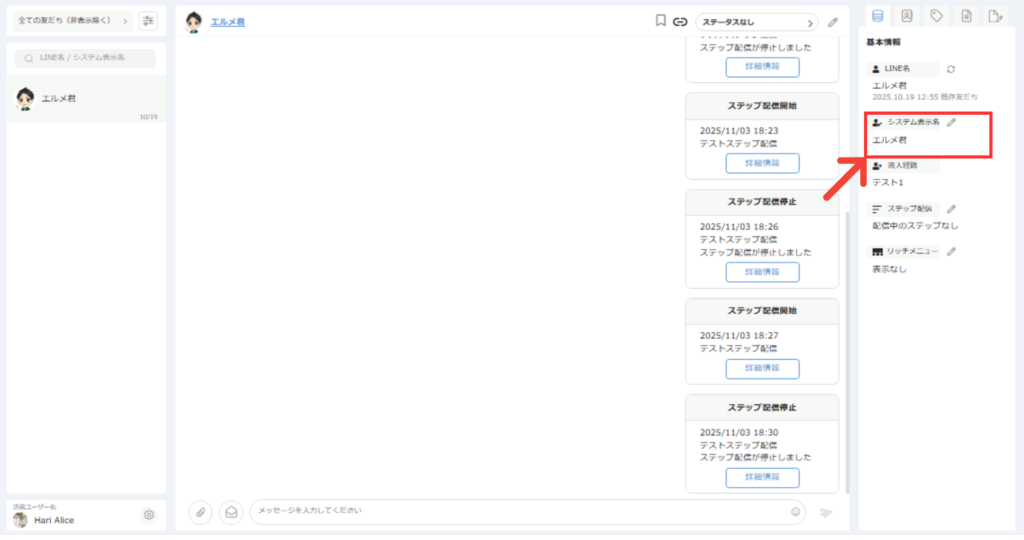
Task: Open settings gear next to Hari Alice
Action: (x=149, y=515)
